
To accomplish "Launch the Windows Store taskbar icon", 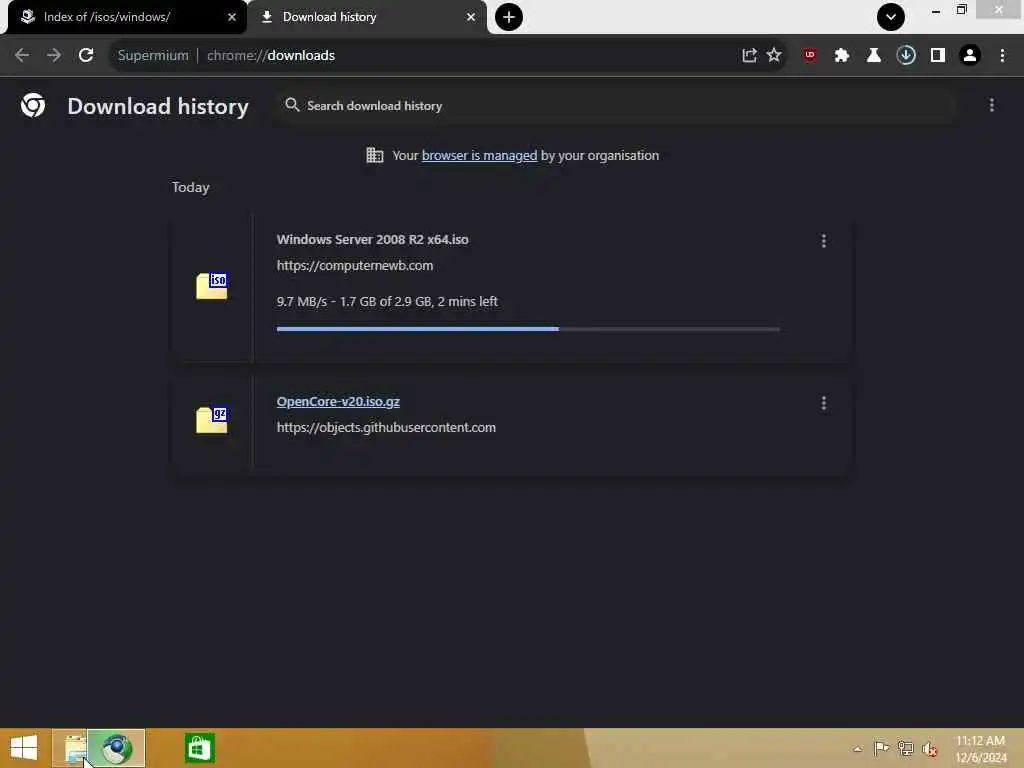I will [x=199, y=748].
